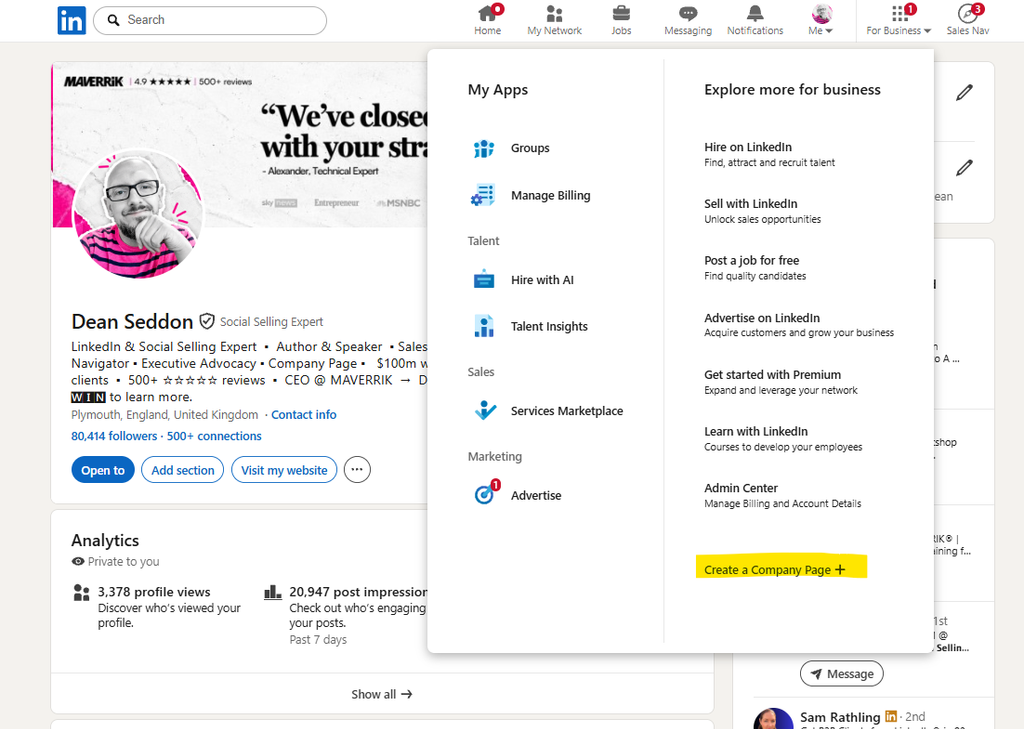Click the upper pencil edit icon
The width and height of the screenshot is (1024, 729).
tap(965, 93)
